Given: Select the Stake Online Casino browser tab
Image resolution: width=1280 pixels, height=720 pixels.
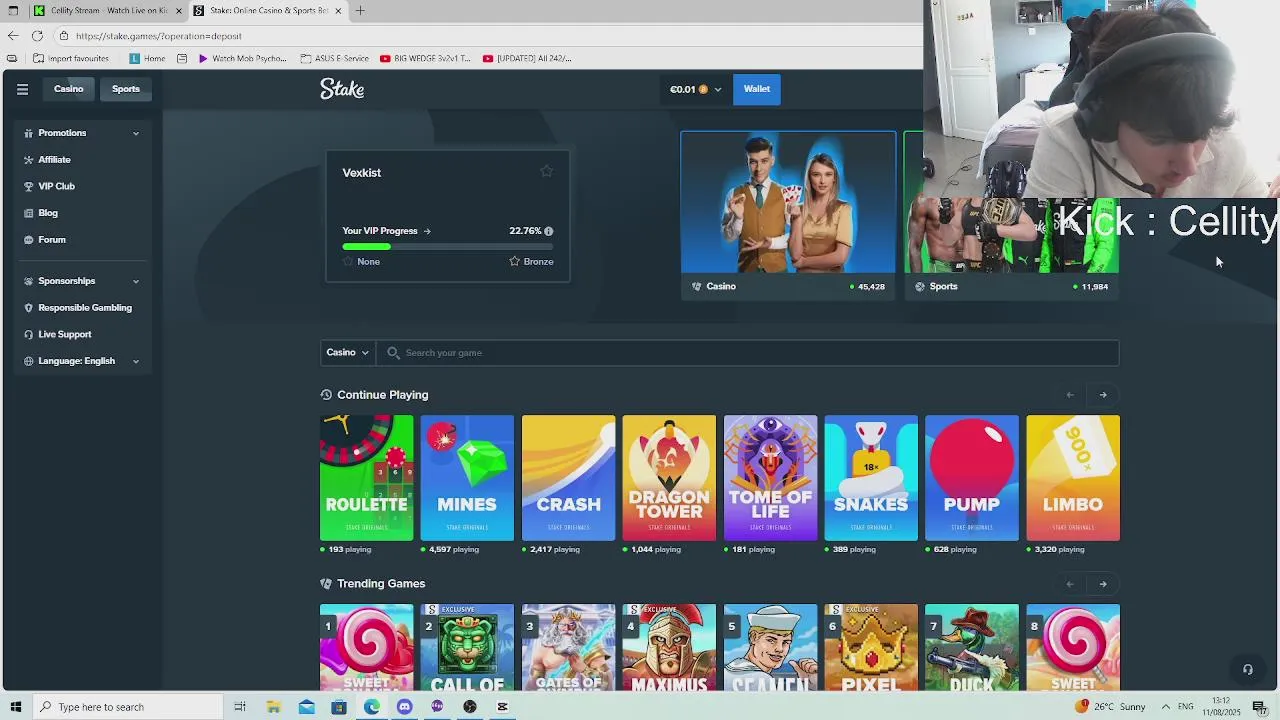Looking at the screenshot, I should 268,11.
